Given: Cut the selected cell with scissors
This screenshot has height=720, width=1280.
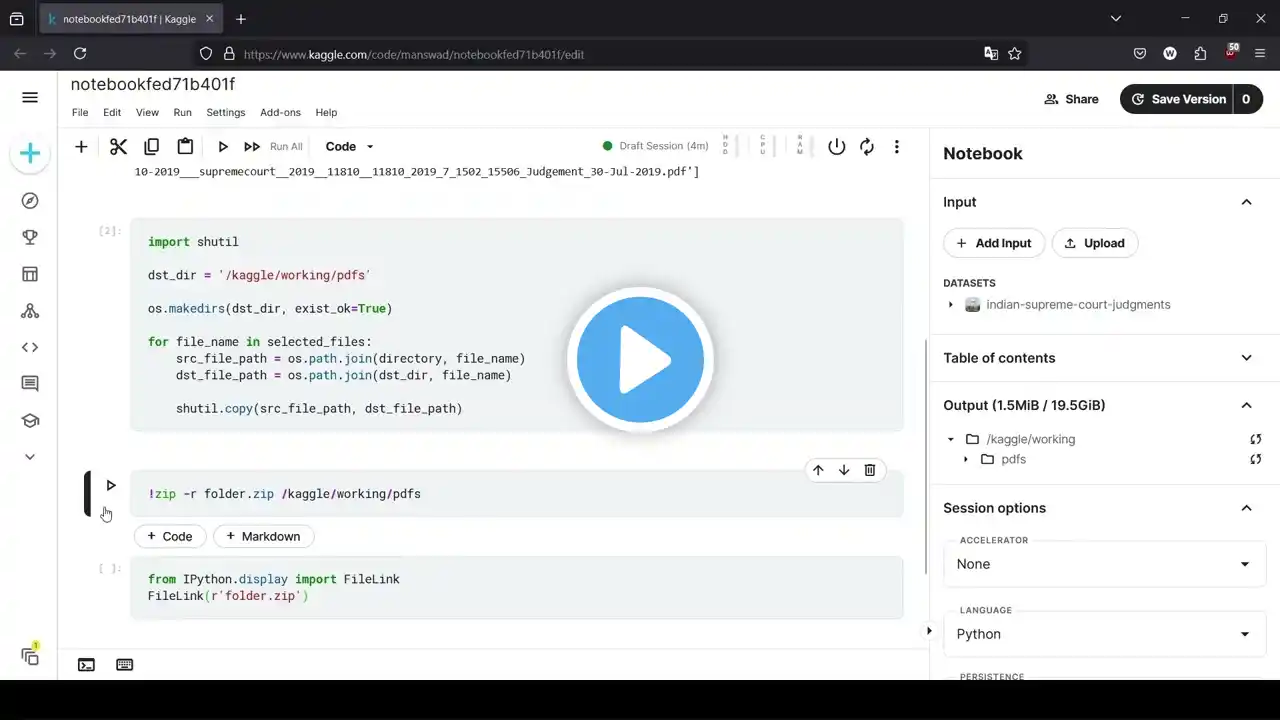Looking at the screenshot, I should (x=118, y=147).
